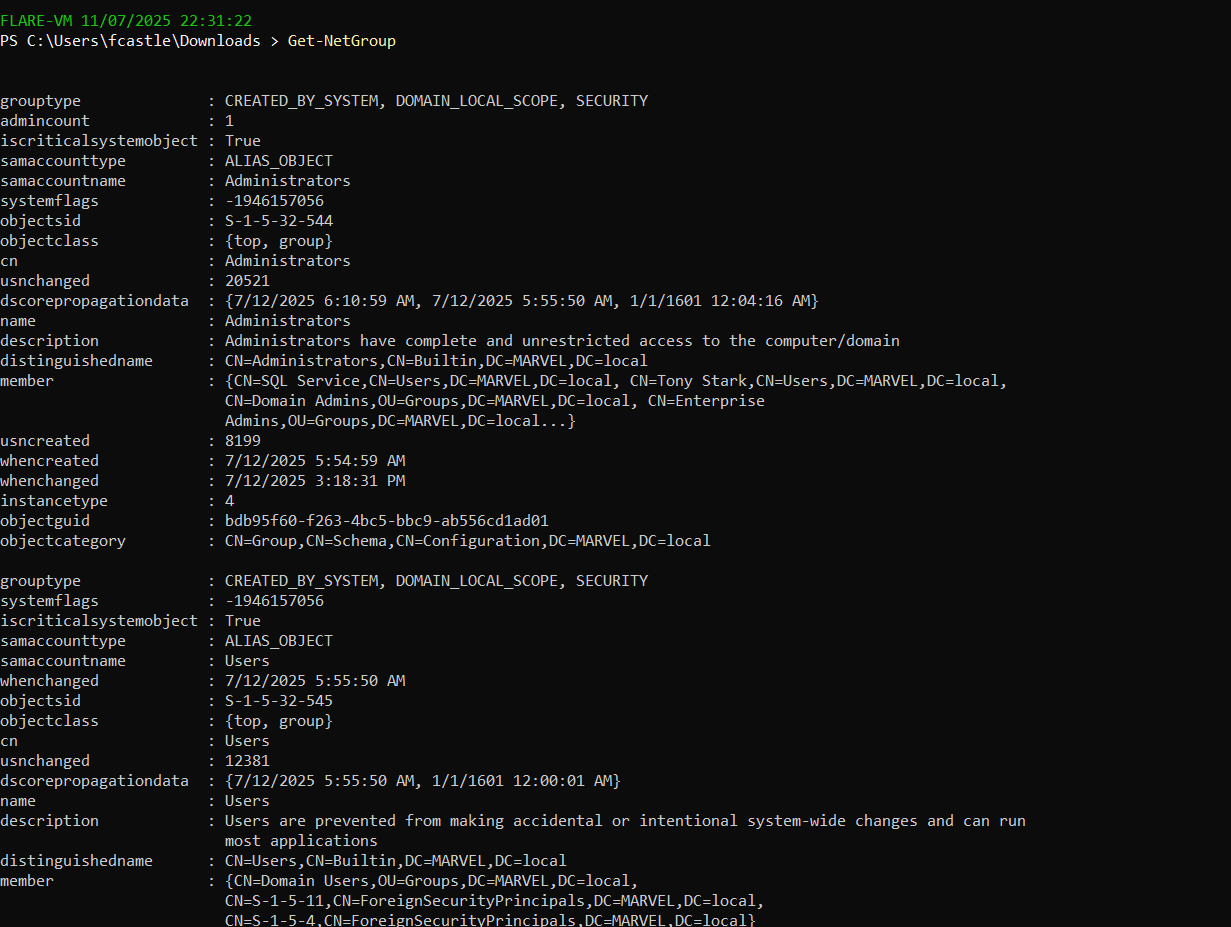Click the instancetype value 4
The width and height of the screenshot is (1231, 927).
[229, 501]
